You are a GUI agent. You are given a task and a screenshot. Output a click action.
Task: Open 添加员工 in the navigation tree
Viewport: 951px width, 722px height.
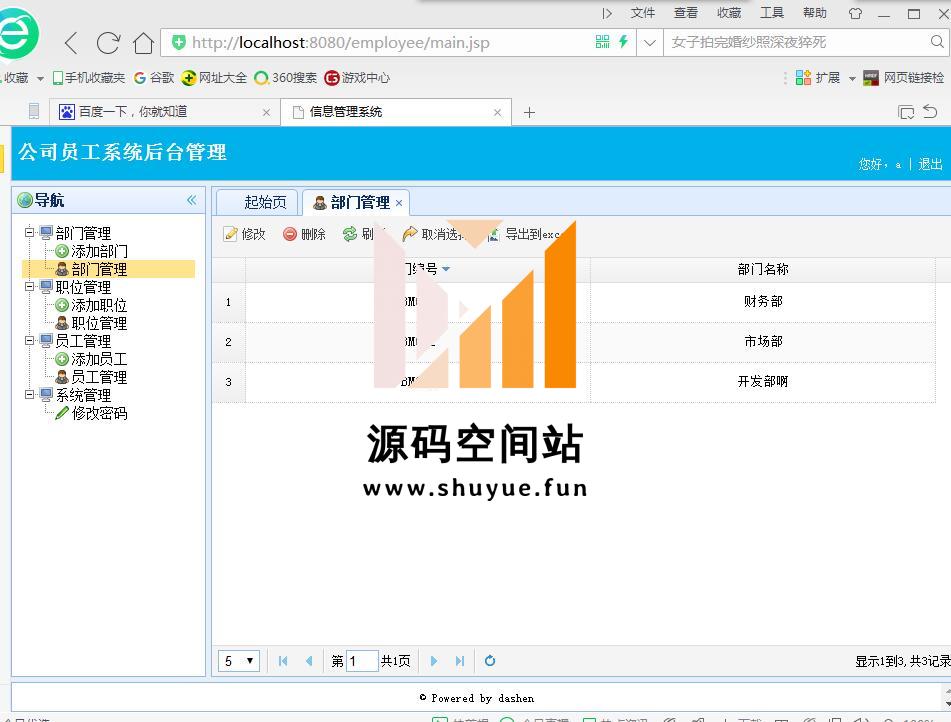click(92, 359)
